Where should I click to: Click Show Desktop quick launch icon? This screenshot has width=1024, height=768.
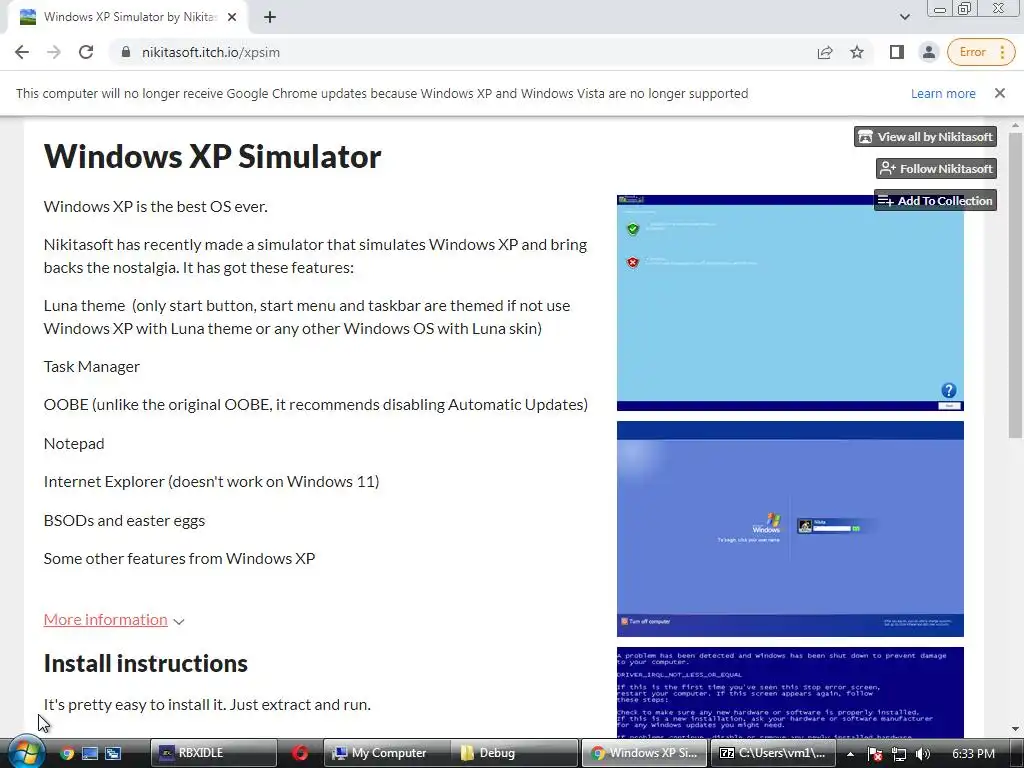[x=89, y=753]
